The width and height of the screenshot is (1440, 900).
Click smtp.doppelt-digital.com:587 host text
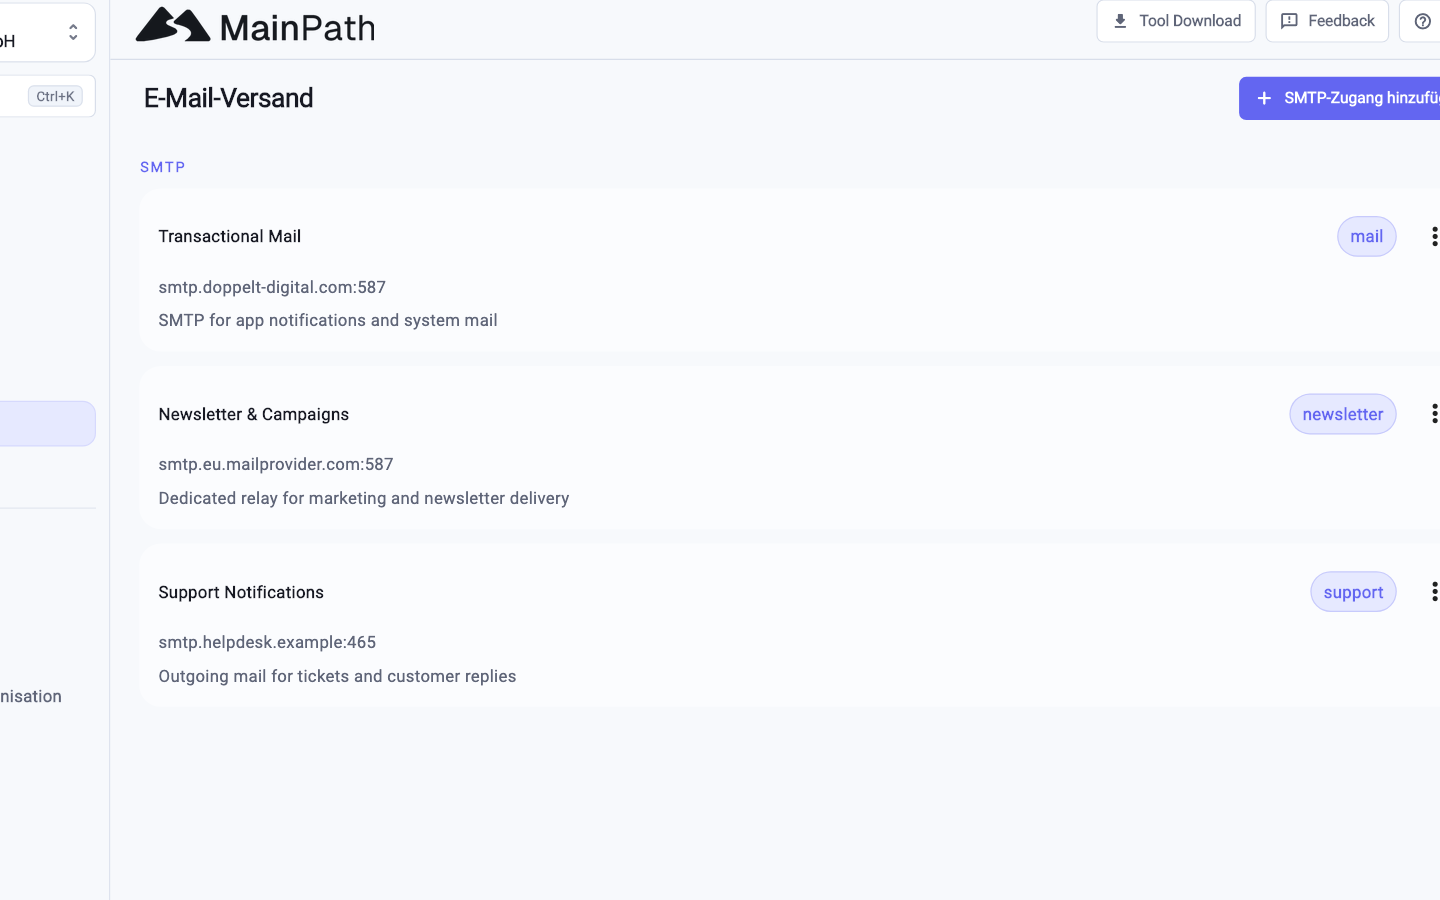(272, 287)
